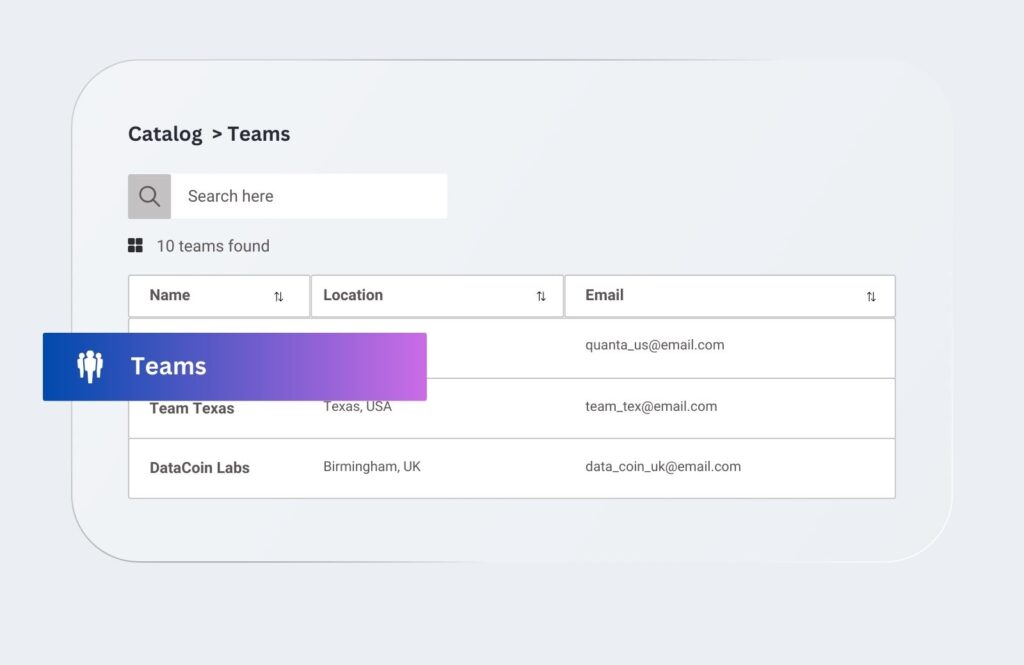Click the grid view icon beside teams found
This screenshot has width=1024, height=665.
(135, 246)
